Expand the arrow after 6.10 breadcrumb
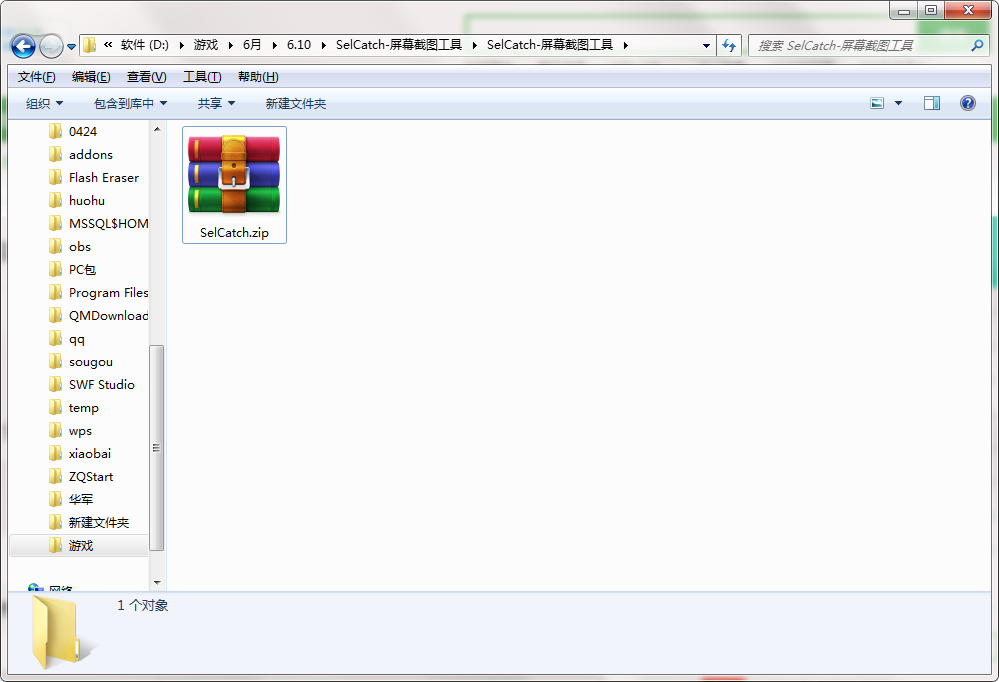The height and width of the screenshot is (682, 999). (x=324, y=45)
